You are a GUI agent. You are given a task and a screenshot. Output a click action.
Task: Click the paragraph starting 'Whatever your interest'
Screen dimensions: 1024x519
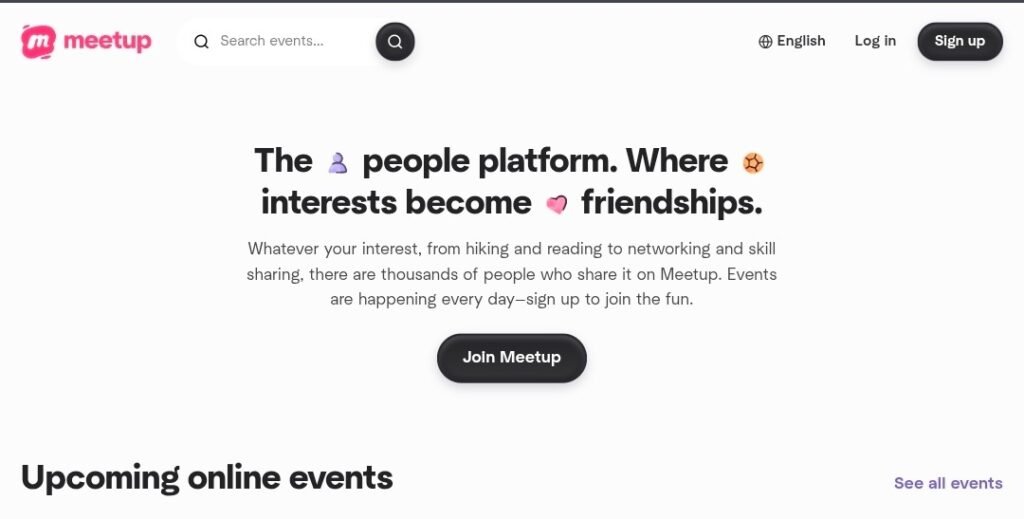pyautogui.click(x=512, y=273)
